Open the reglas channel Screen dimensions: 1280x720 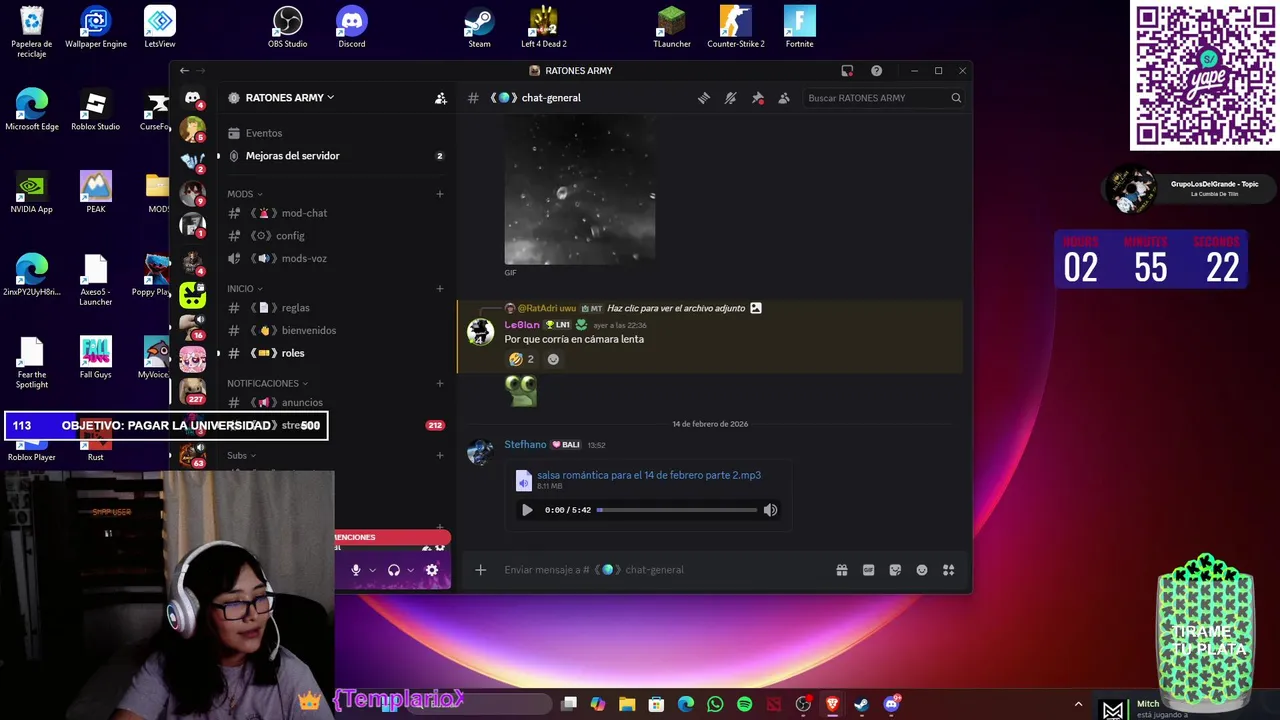coord(295,308)
